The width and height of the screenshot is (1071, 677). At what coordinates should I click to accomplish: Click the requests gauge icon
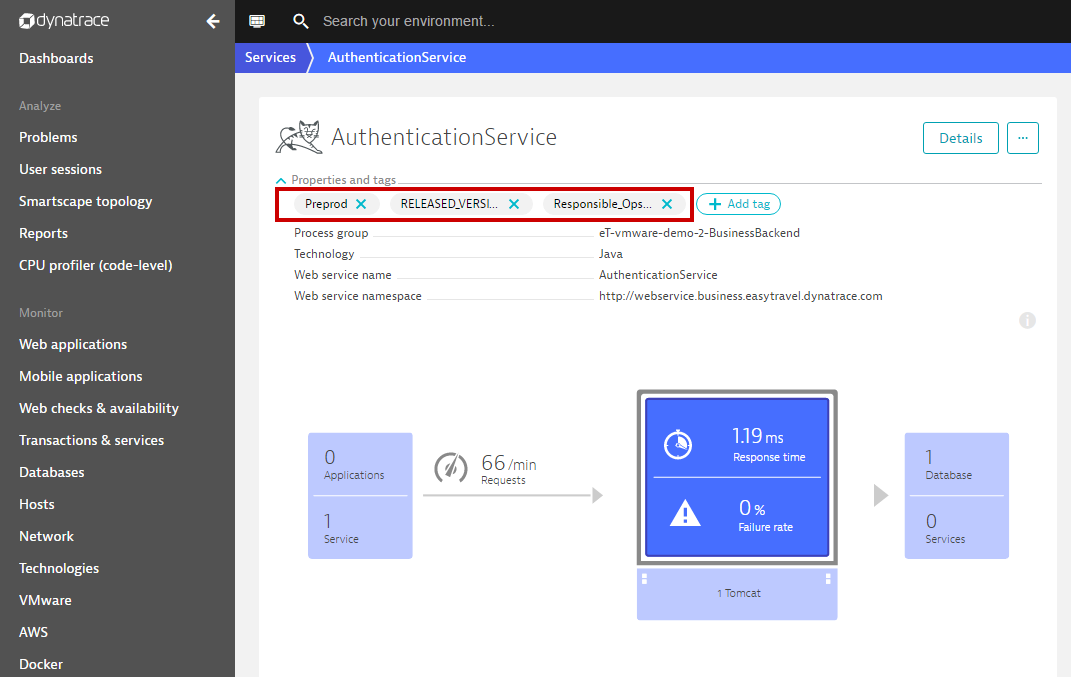451,469
